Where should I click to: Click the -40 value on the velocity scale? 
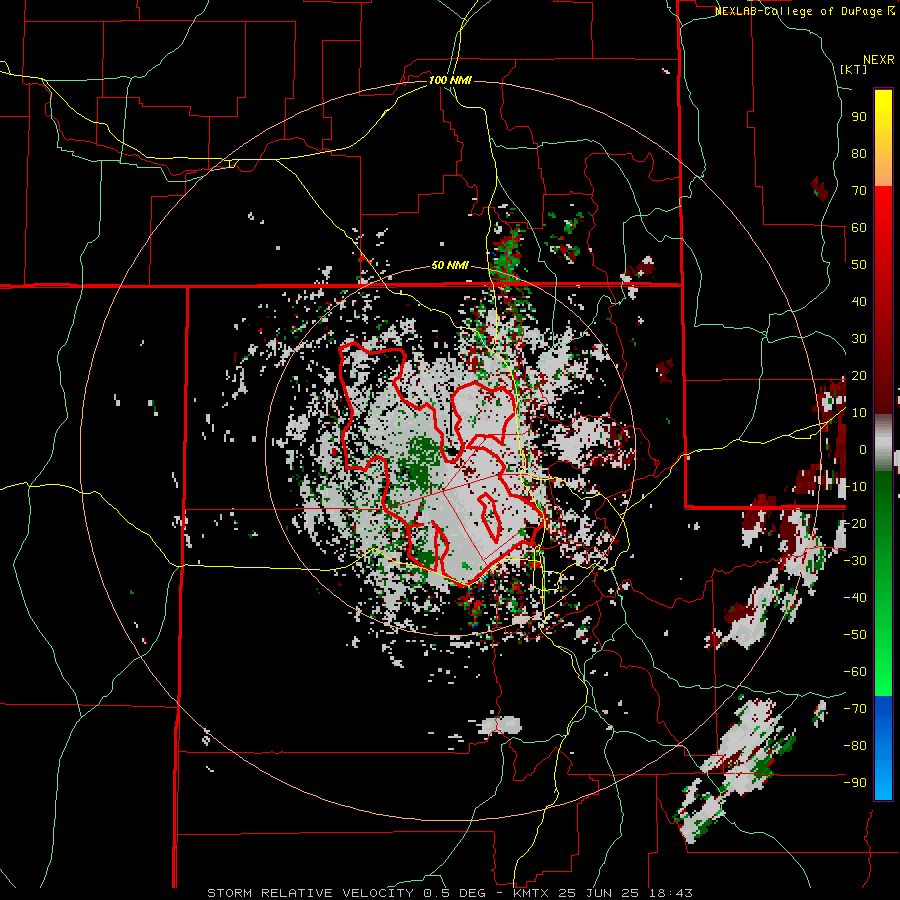[x=855, y=598]
